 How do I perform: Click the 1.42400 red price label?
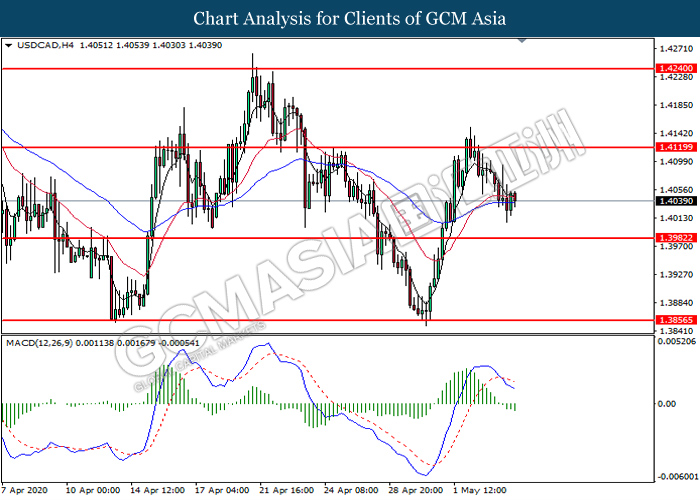click(x=676, y=68)
